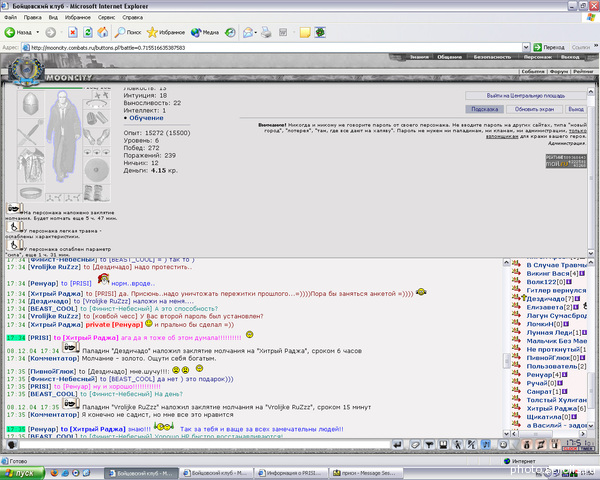Select the gloves equipment slot
Screen dimensions: 600x480
tap(97, 136)
